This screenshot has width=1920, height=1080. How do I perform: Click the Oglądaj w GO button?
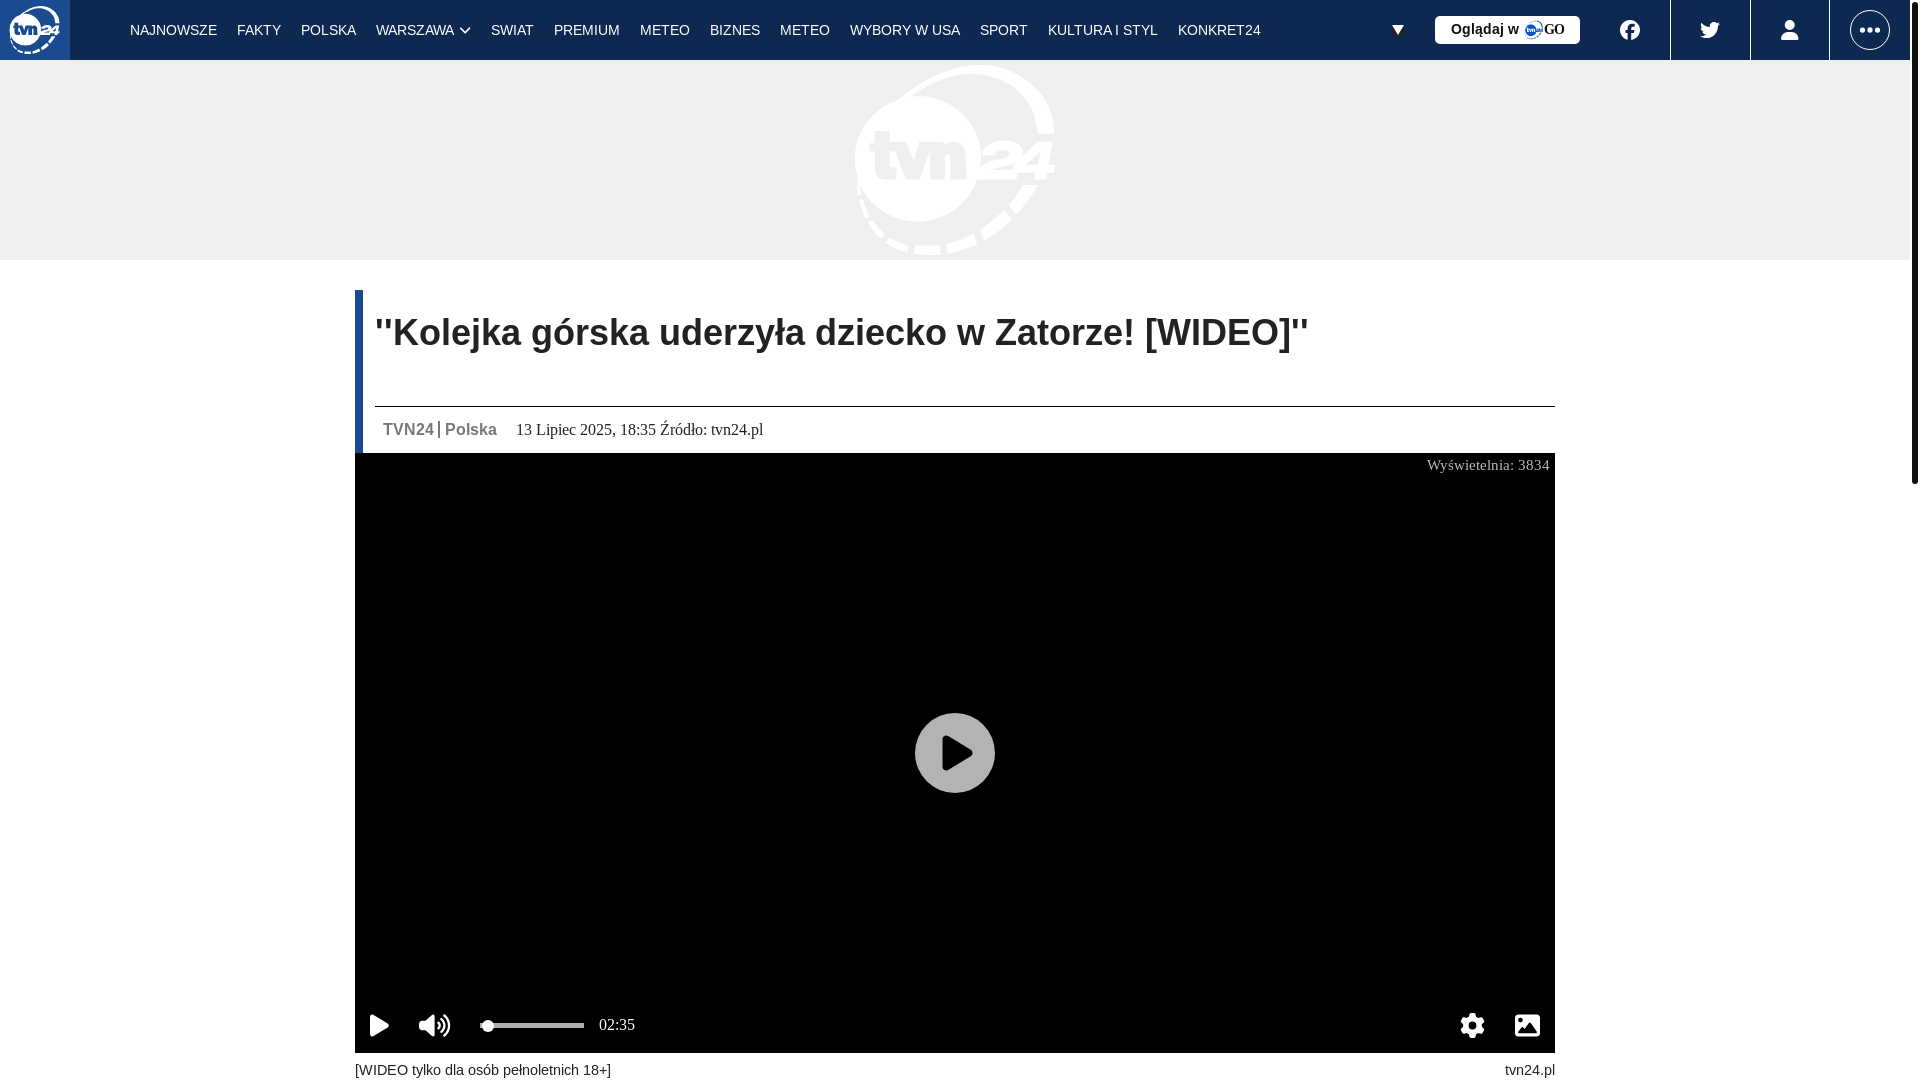(1507, 30)
